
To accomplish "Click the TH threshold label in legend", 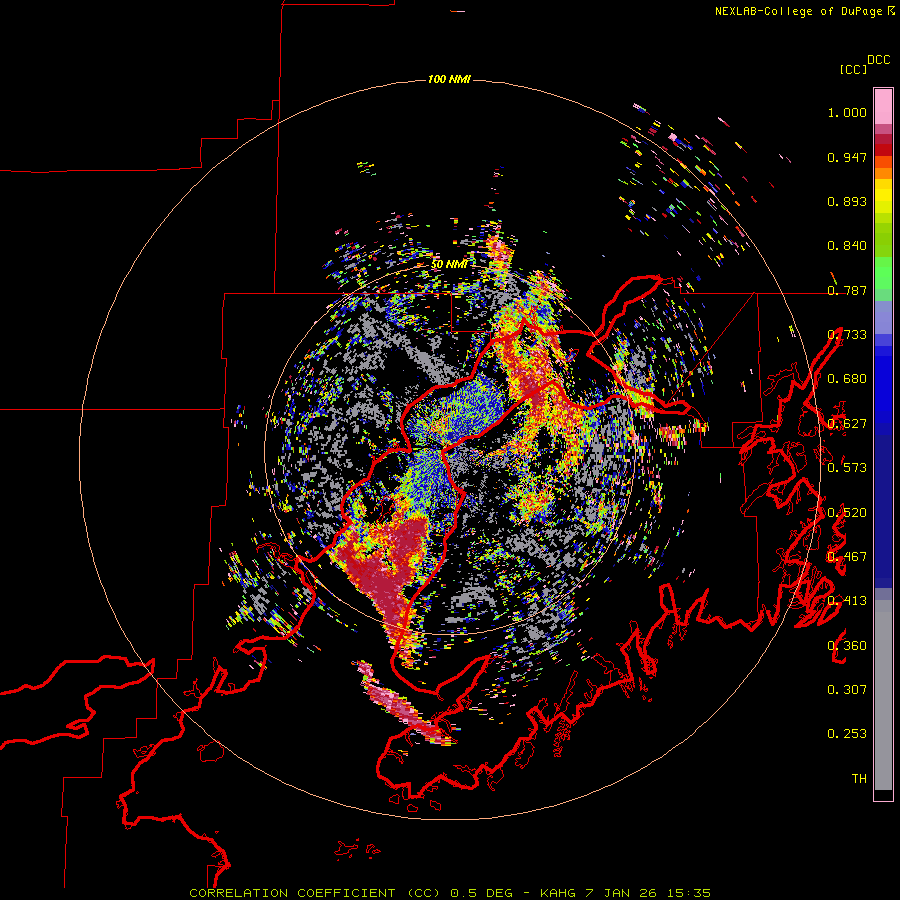I will click(x=859, y=779).
